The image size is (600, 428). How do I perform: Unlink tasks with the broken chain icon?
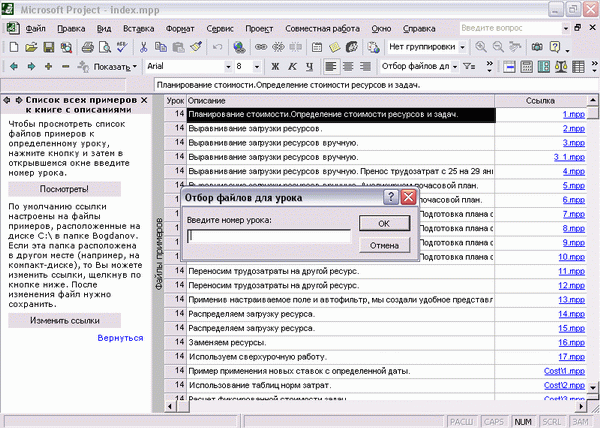(x=278, y=47)
